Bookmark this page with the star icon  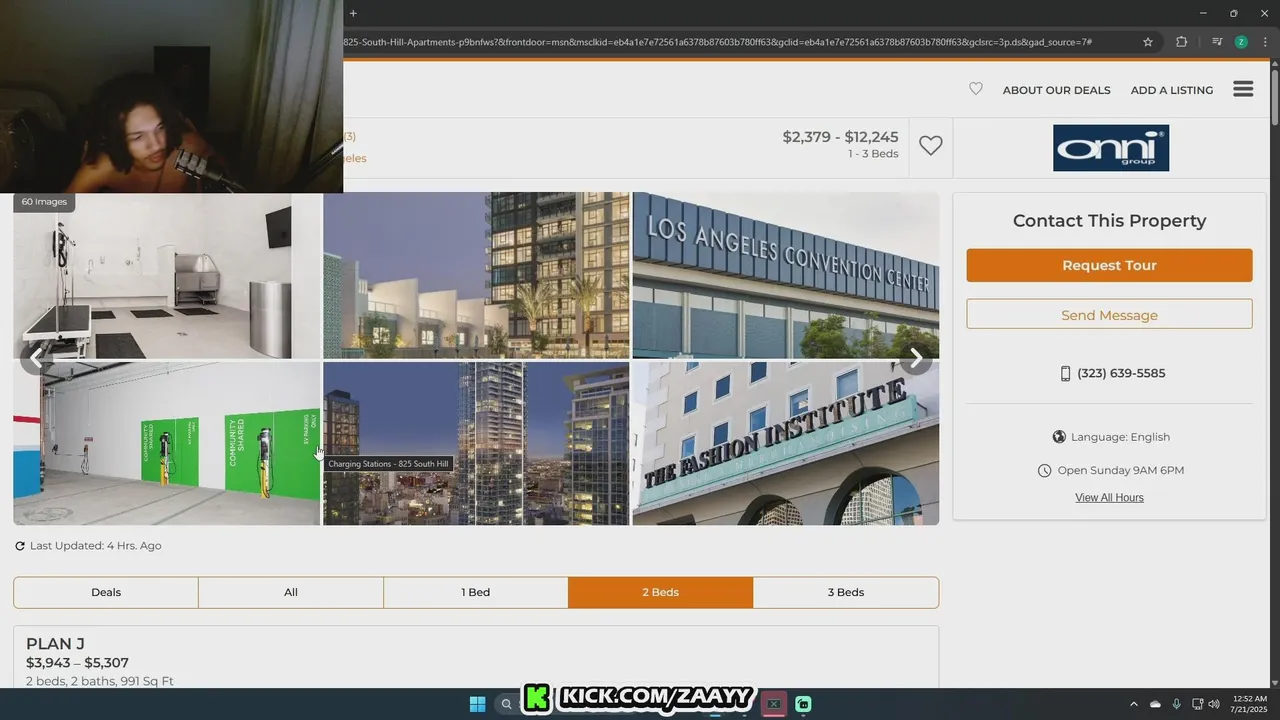point(1148,42)
